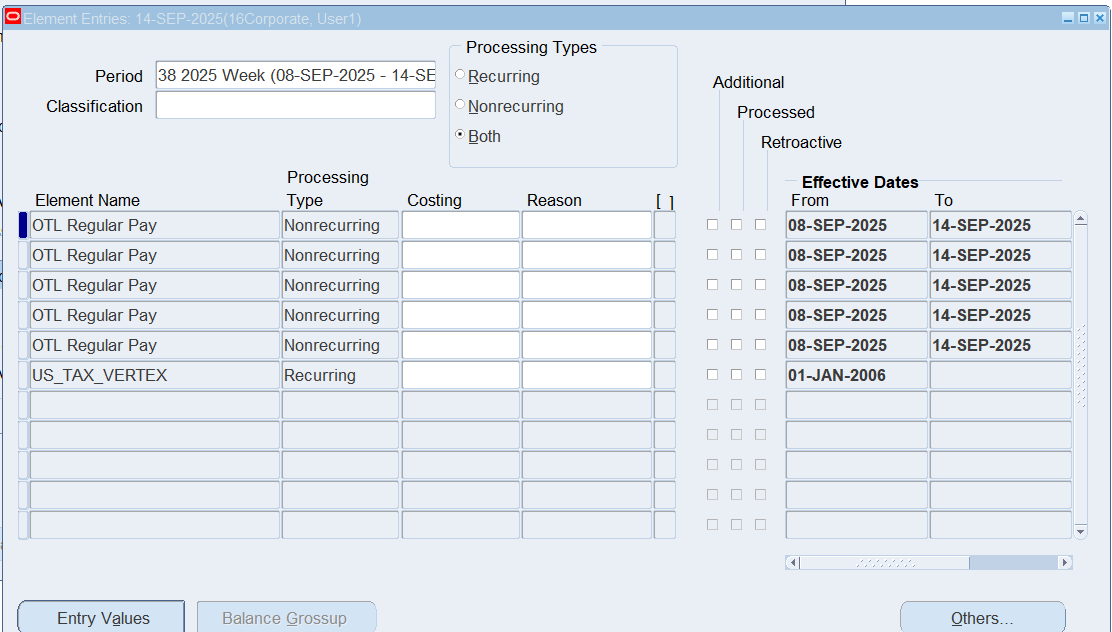The image size is (1112, 632).
Task: Select the Both processing type option
Action: tap(460, 136)
